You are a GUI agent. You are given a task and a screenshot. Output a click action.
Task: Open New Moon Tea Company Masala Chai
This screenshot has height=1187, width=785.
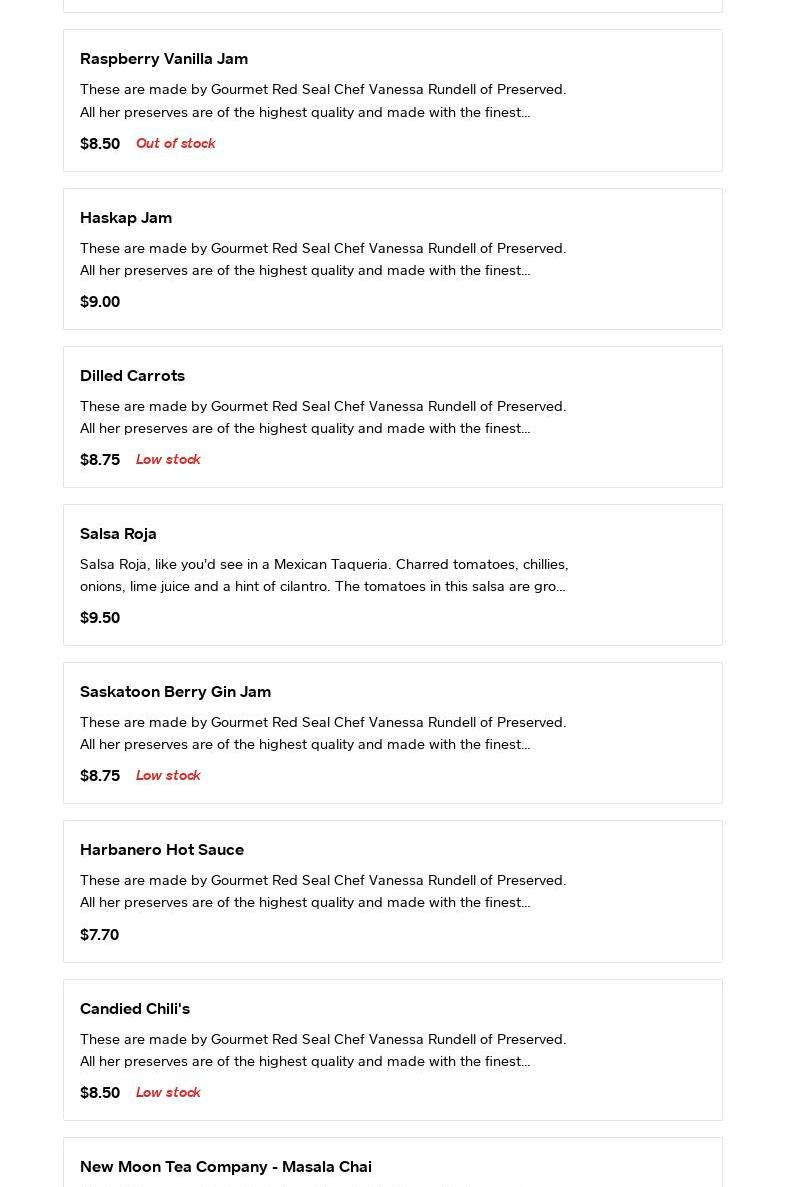pos(226,1167)
